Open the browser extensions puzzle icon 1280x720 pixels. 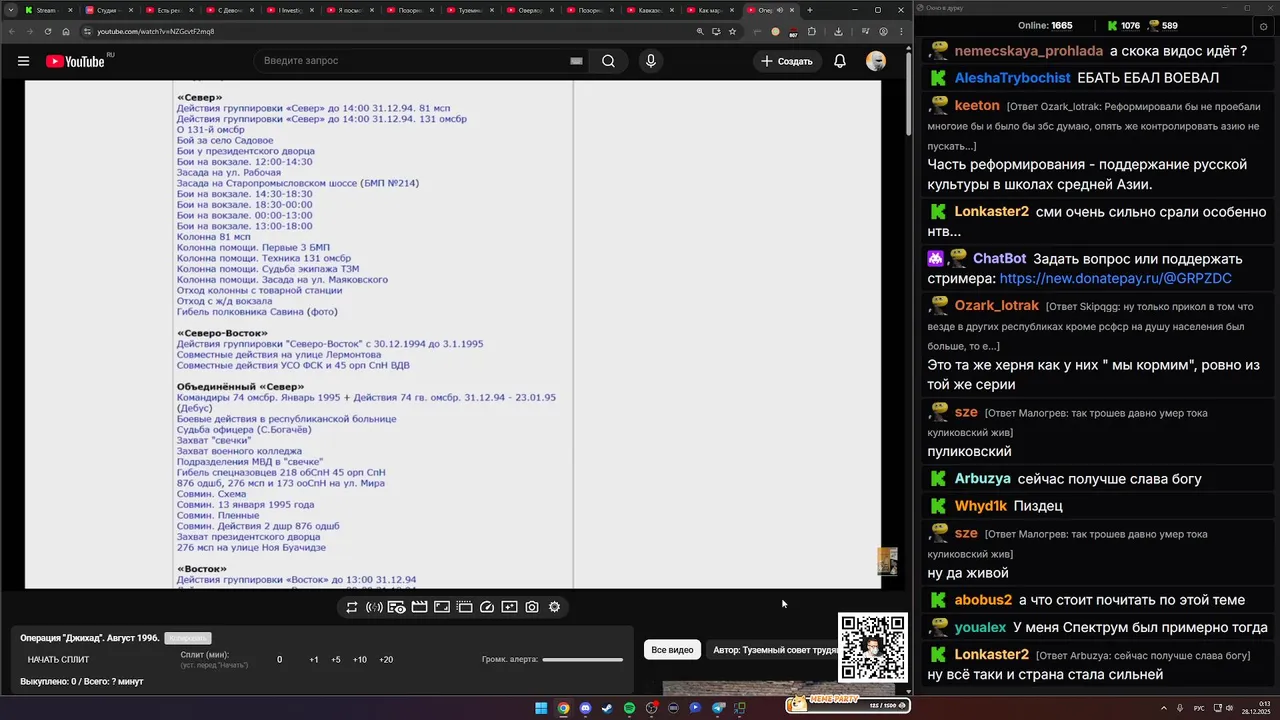811,31
